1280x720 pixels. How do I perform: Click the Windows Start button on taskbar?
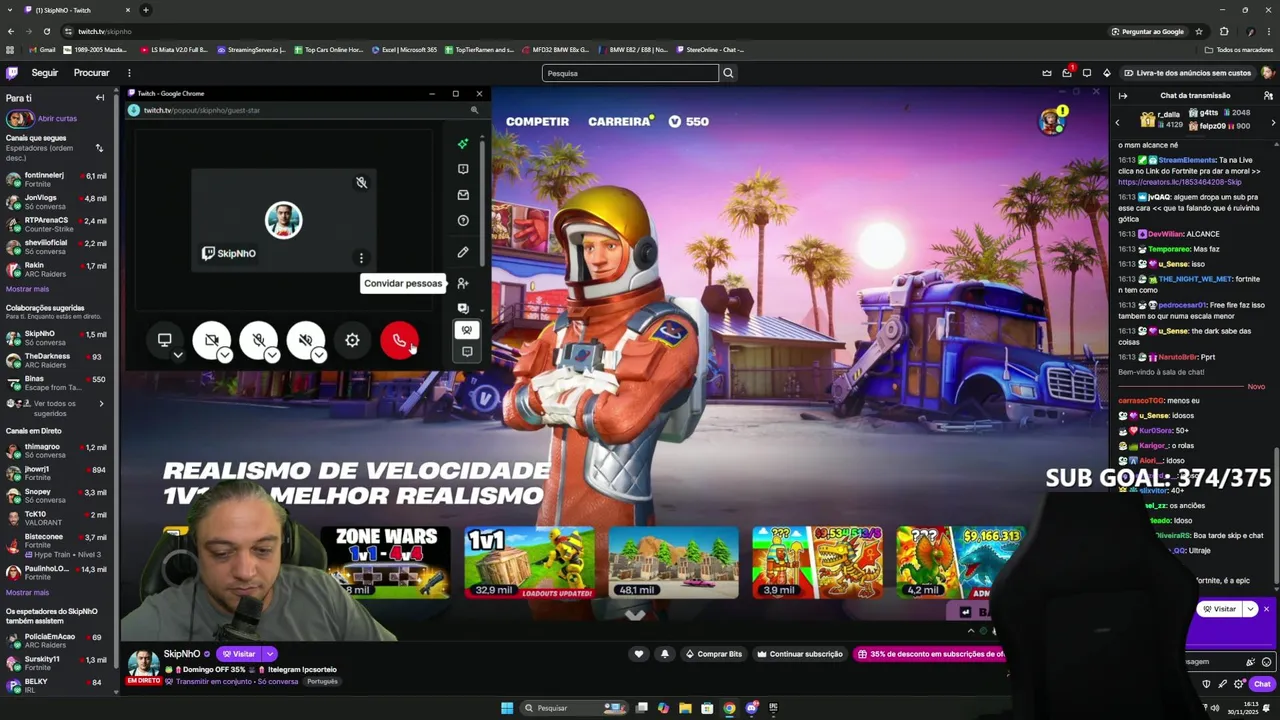pyautogui.click(x=507, y=708)
